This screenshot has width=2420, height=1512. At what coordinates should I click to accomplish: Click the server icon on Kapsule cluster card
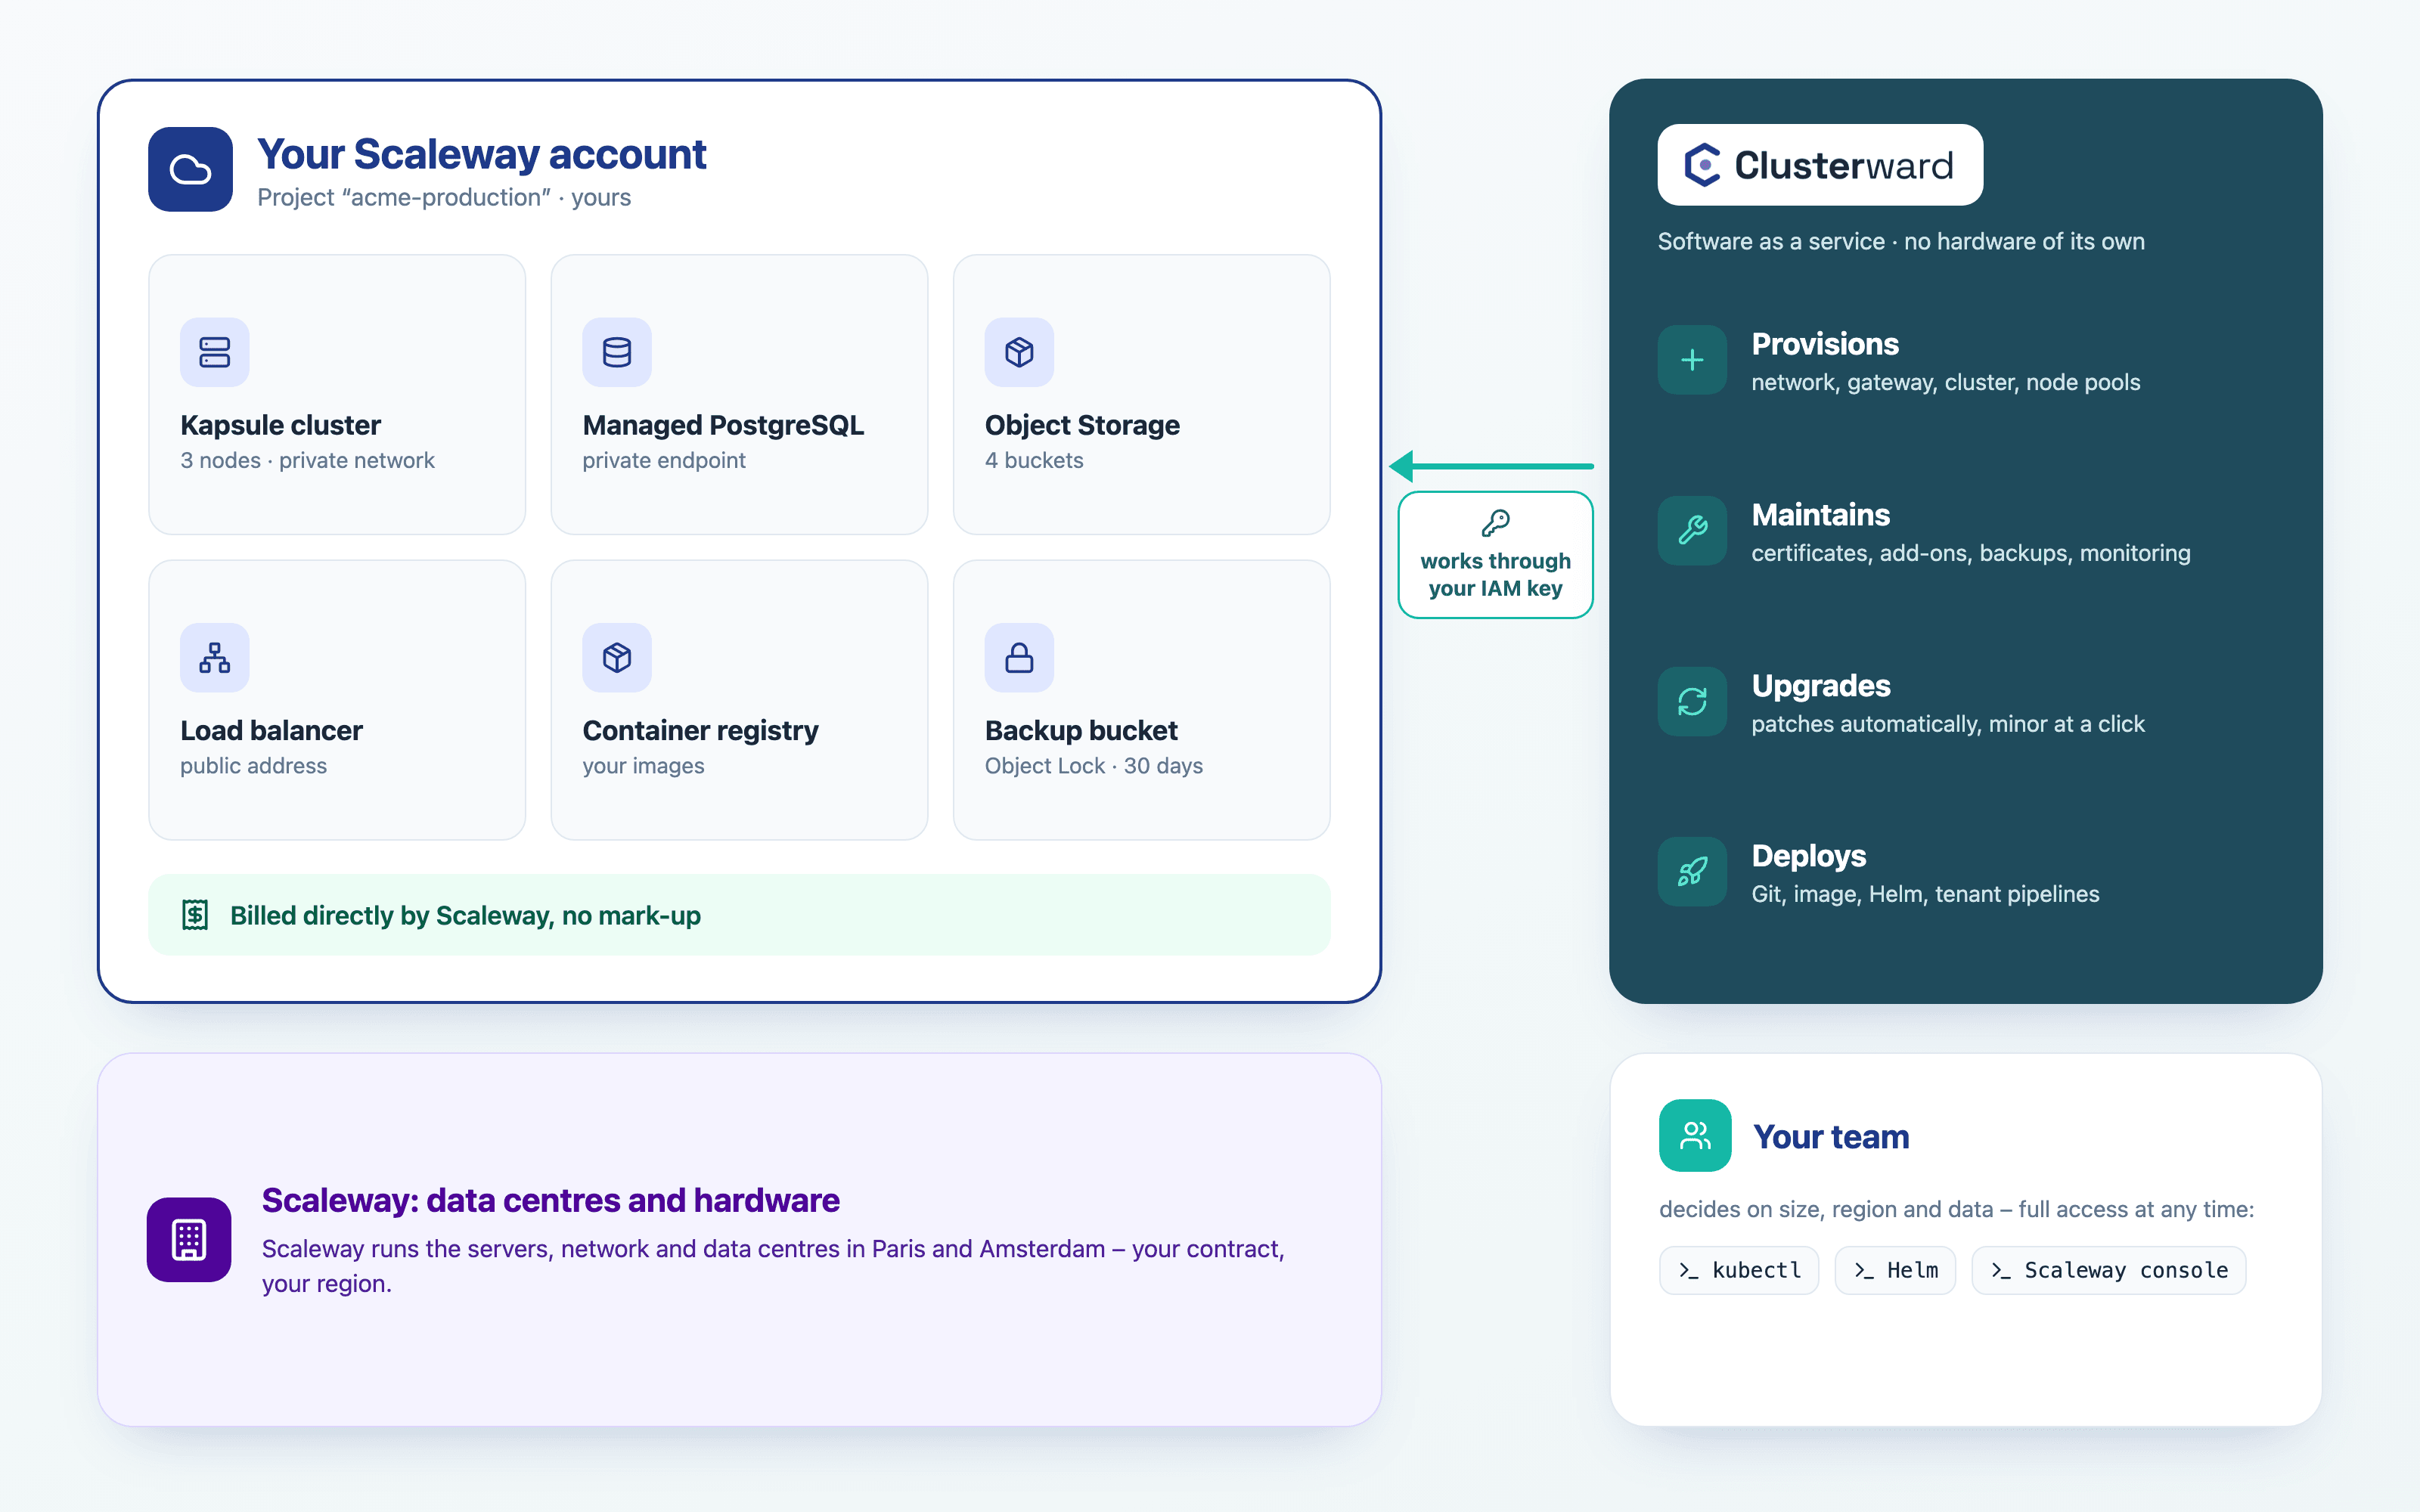214,352
